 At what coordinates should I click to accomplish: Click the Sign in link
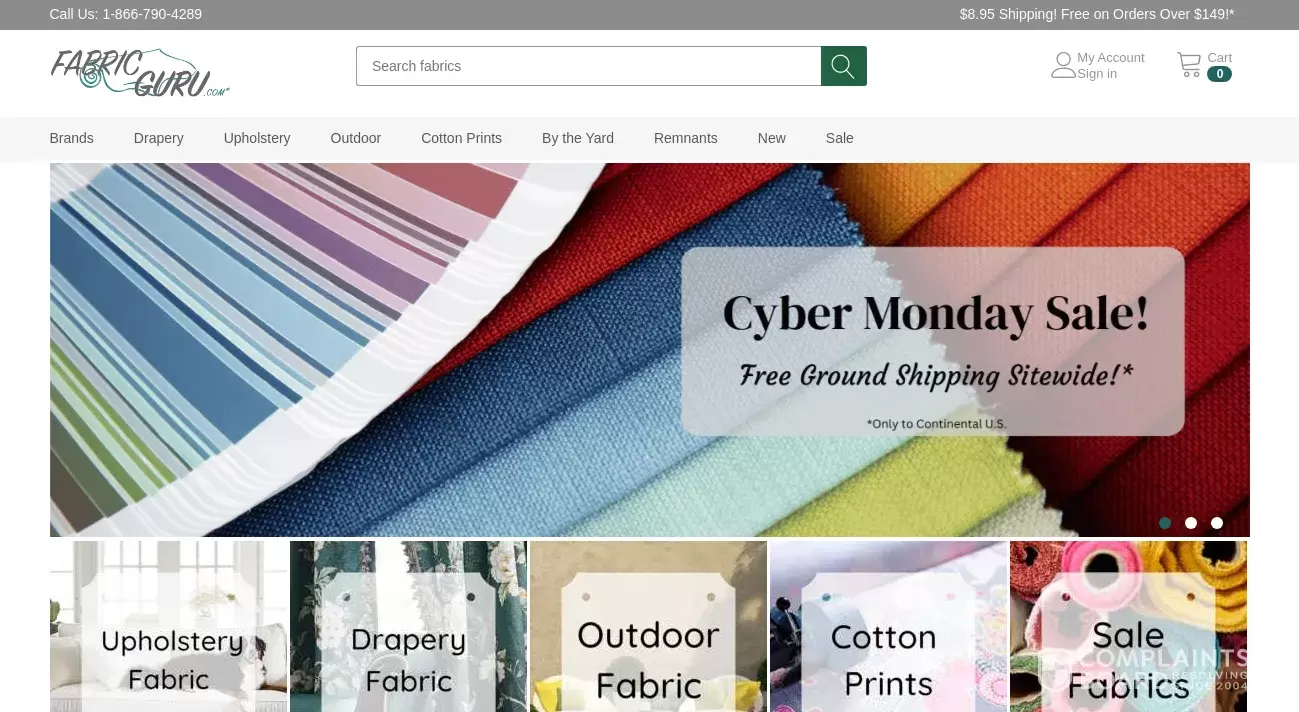pyautogui.click(x=1097, y=74)
